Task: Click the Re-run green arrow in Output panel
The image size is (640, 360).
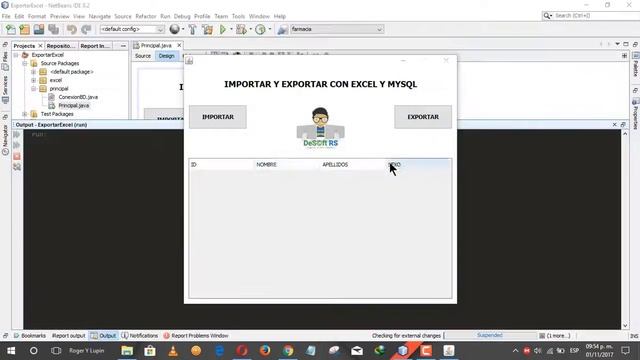Action: tap(17, 134)
